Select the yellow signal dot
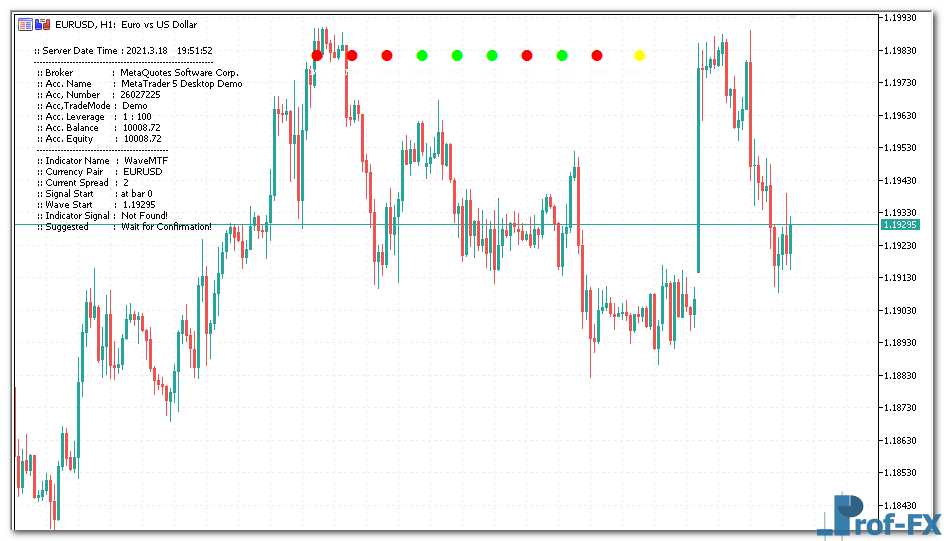 point(640,56)
